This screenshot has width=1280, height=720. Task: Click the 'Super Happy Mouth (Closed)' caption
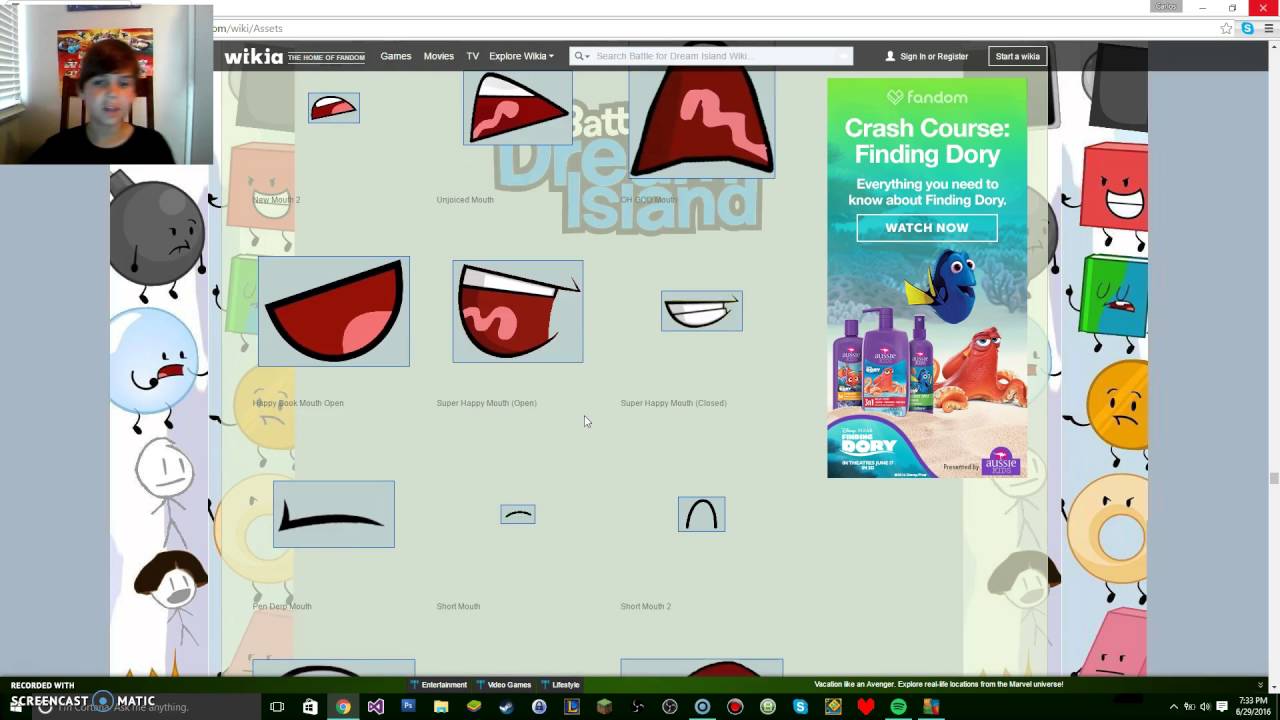click(674, 403)
